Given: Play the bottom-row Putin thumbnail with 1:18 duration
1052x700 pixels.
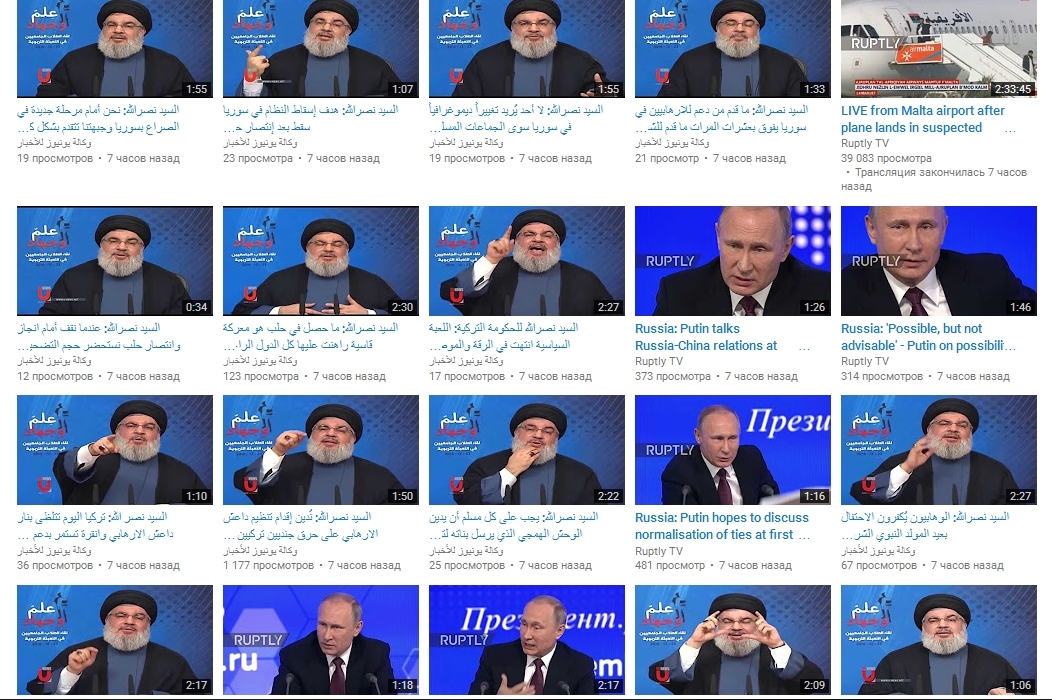Looking at the screenshot, I should 321,640.
